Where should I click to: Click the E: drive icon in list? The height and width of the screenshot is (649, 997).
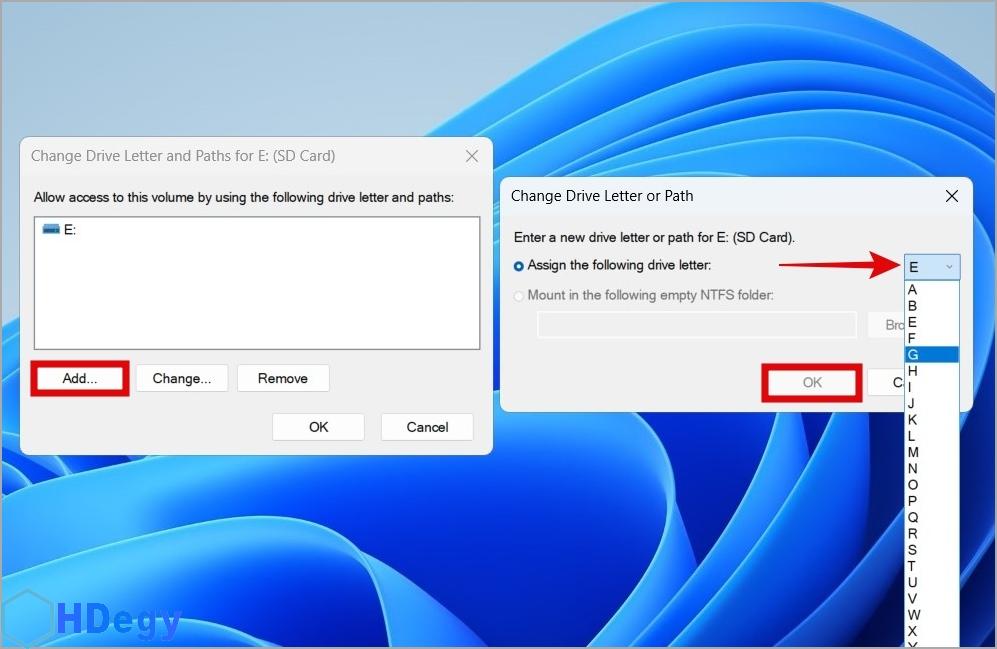coord(51,229)
